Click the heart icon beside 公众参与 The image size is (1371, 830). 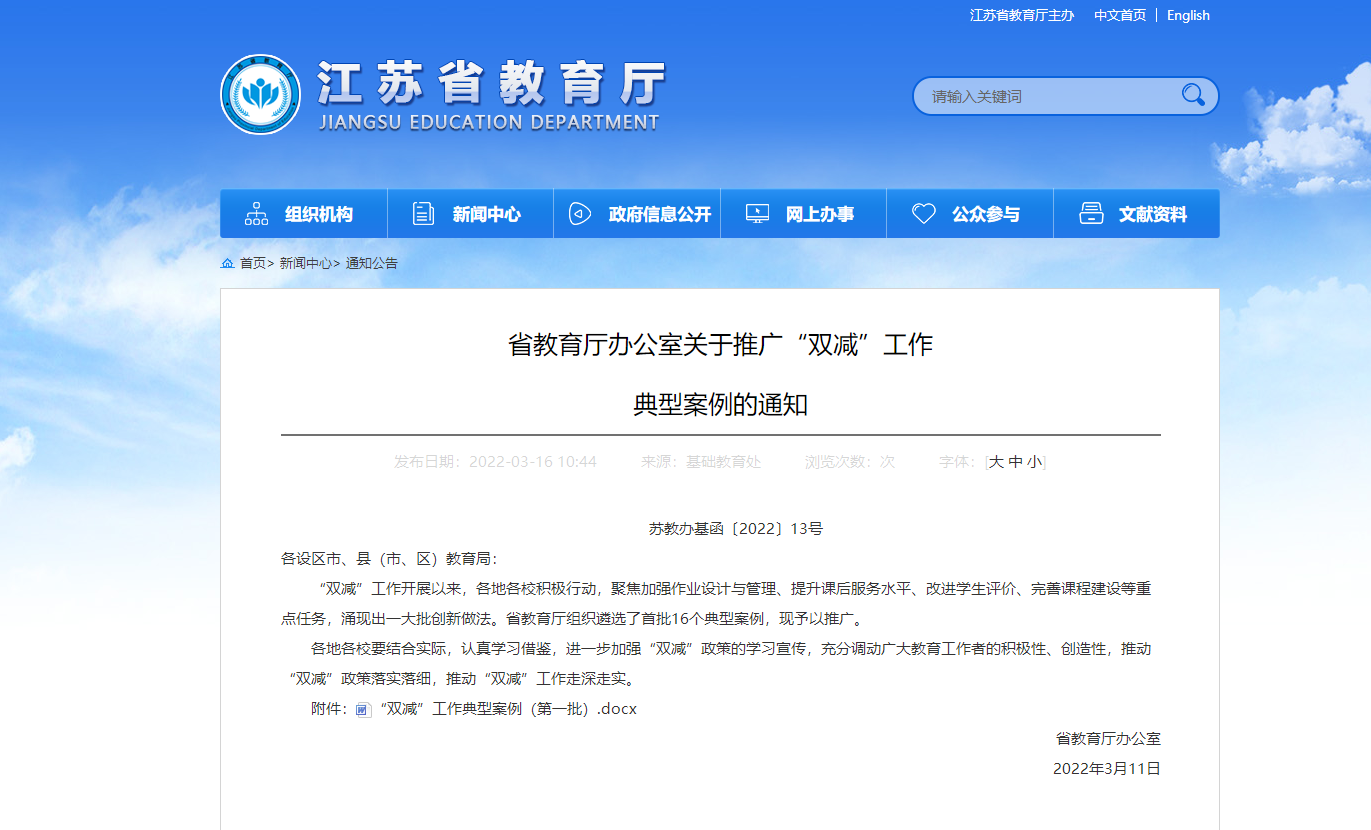click(924, 214)
